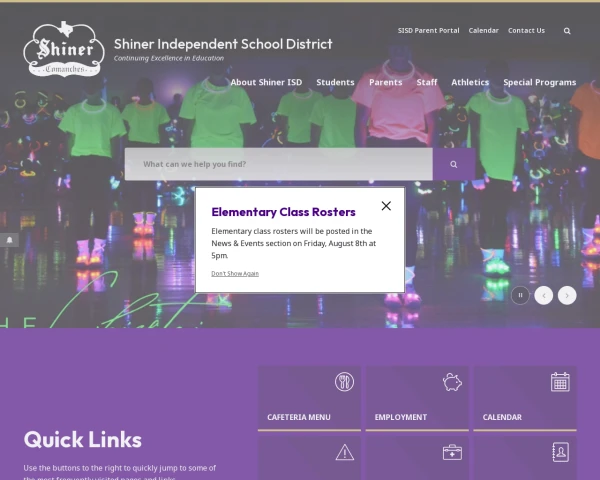This screenshot has height=480, width=600.
Task: Open Calendar quick link tile
Action: point(525,398)
